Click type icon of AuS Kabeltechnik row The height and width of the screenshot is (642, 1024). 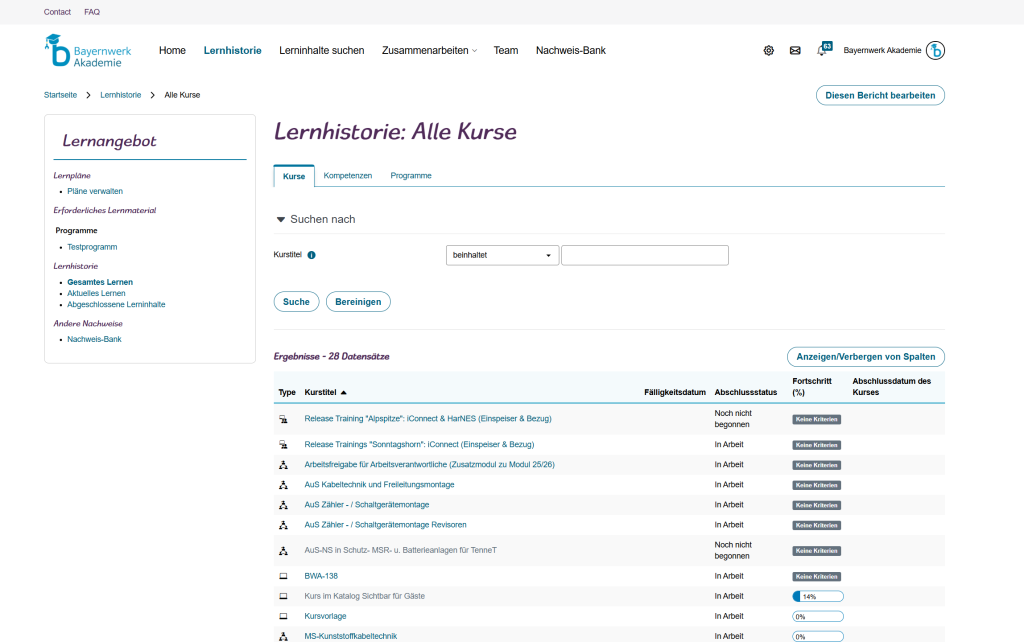283,485
